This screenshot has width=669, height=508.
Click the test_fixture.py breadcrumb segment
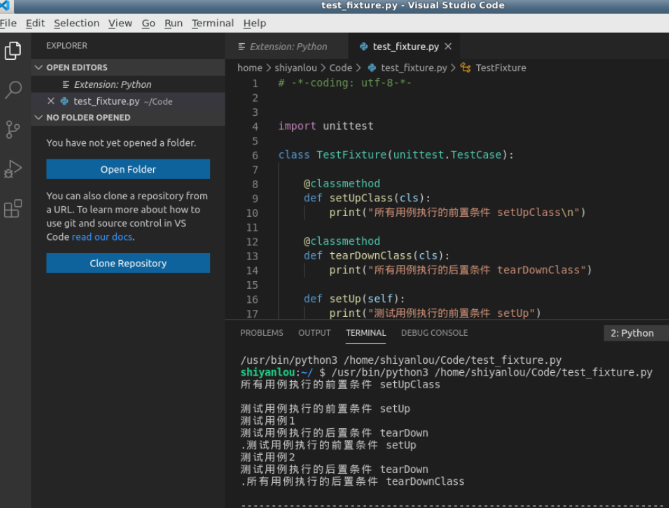[x=414, y=68]
